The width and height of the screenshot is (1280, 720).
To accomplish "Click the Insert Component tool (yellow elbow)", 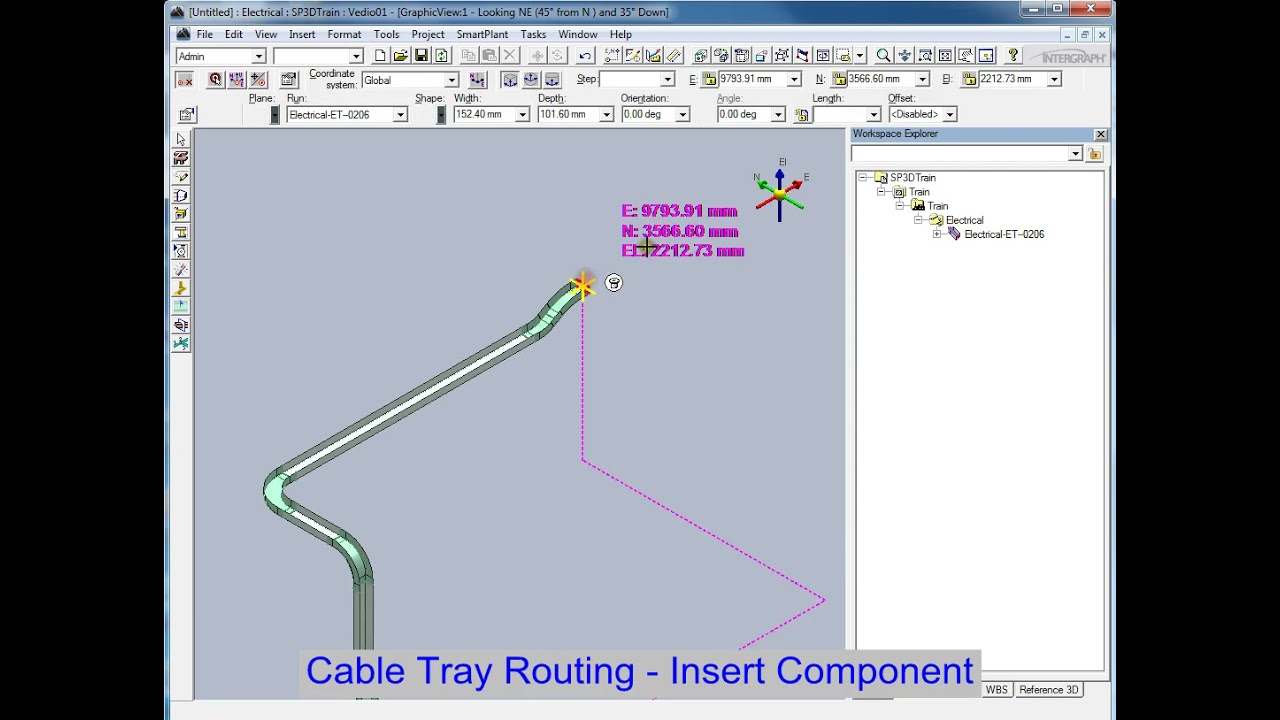I will tap(181, 288).
